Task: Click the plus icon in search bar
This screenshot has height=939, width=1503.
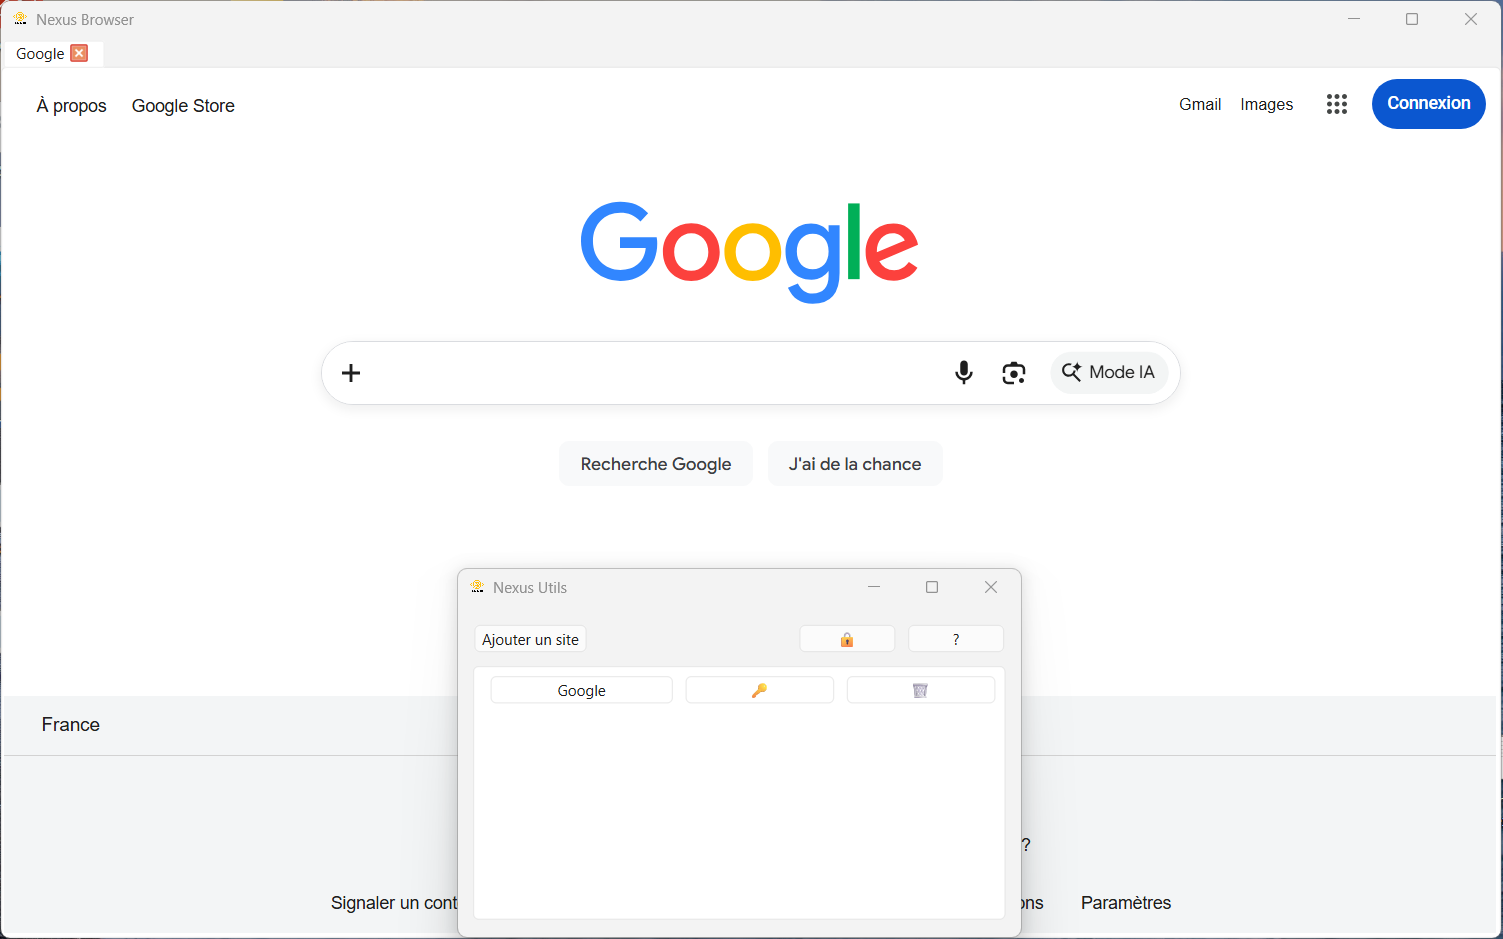Action: (x=351, y=373)
